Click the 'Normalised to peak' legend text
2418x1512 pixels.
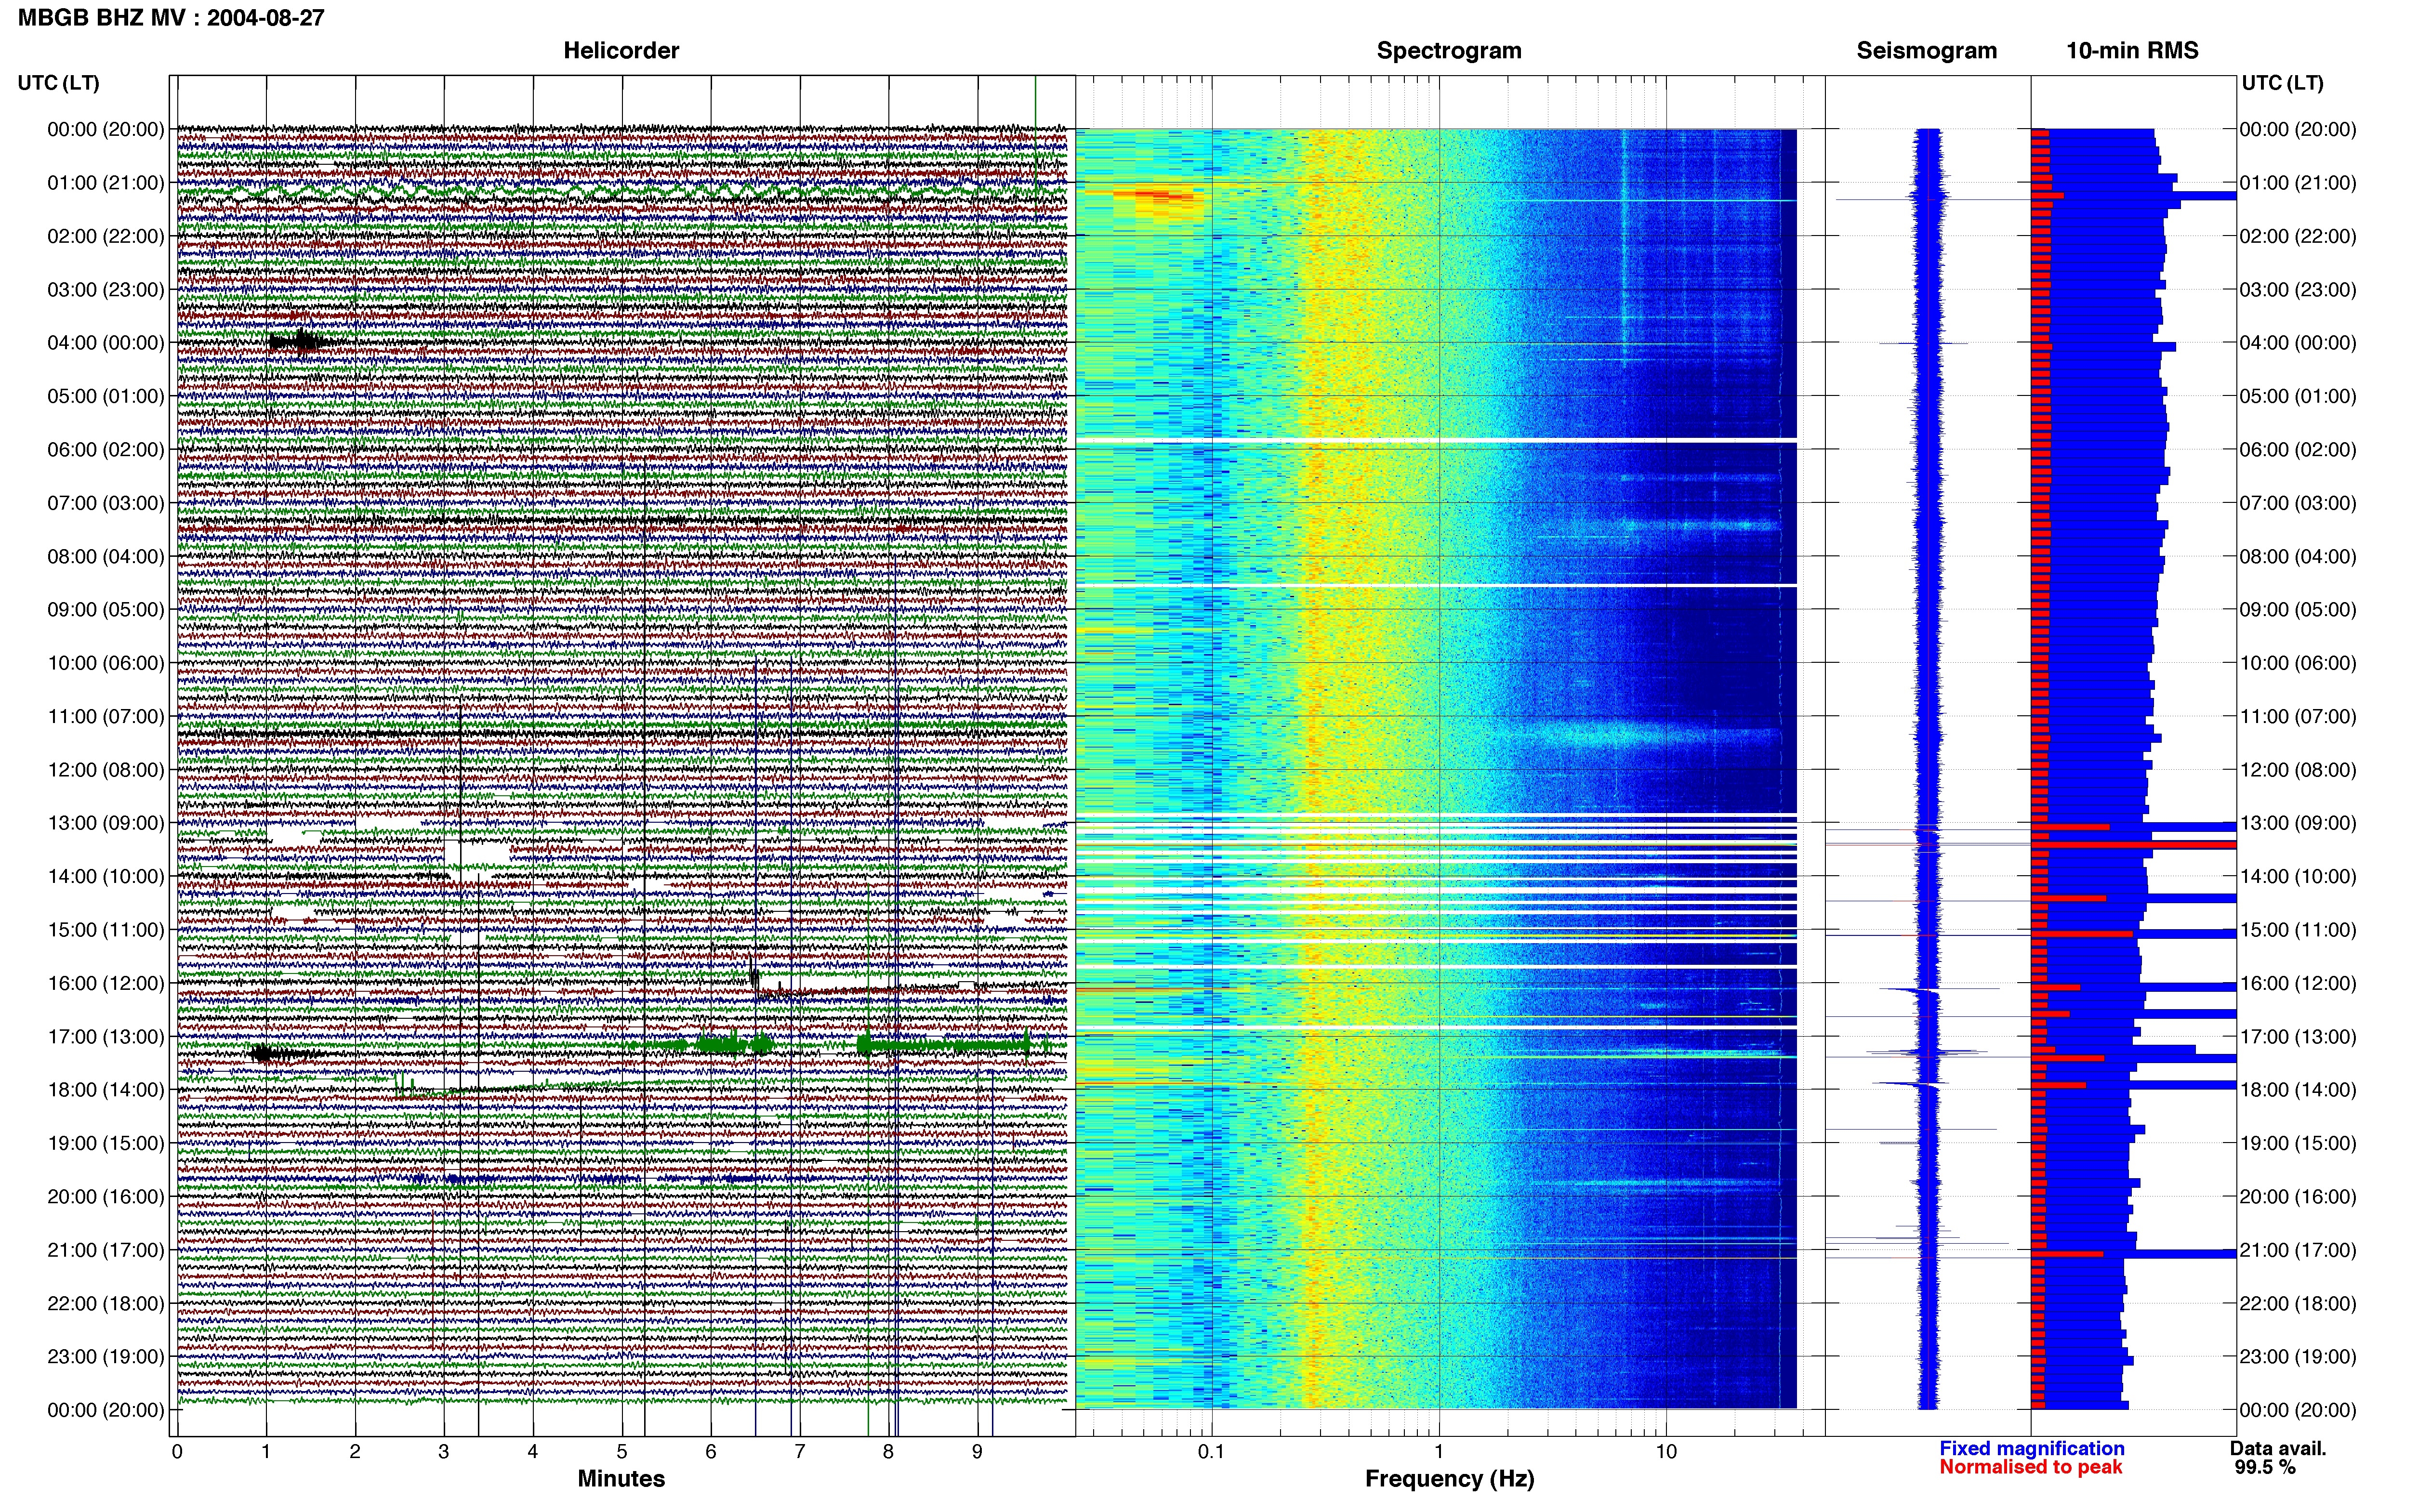pos(2030,1467)
